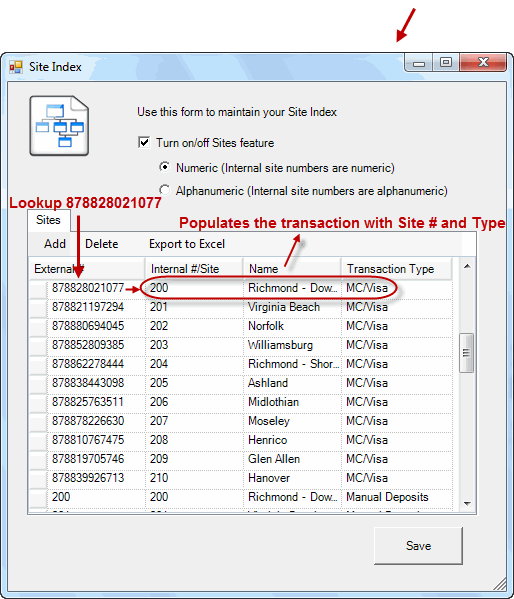Switch to the Sites tab
Screen dimensions: 514x599
49,220
